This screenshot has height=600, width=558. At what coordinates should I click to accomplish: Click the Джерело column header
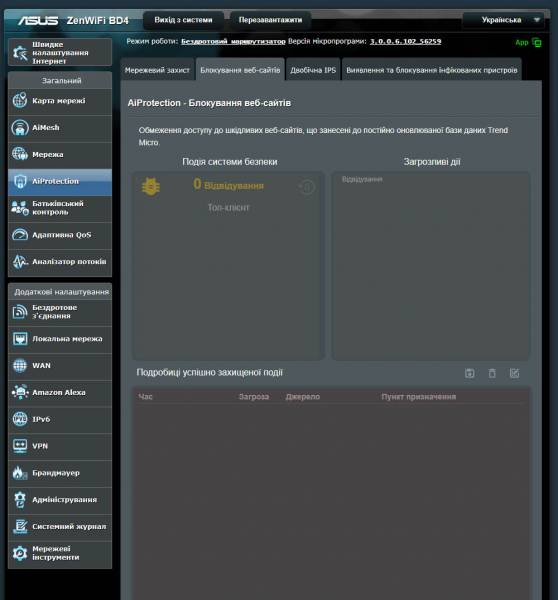[x=302, y=397]
